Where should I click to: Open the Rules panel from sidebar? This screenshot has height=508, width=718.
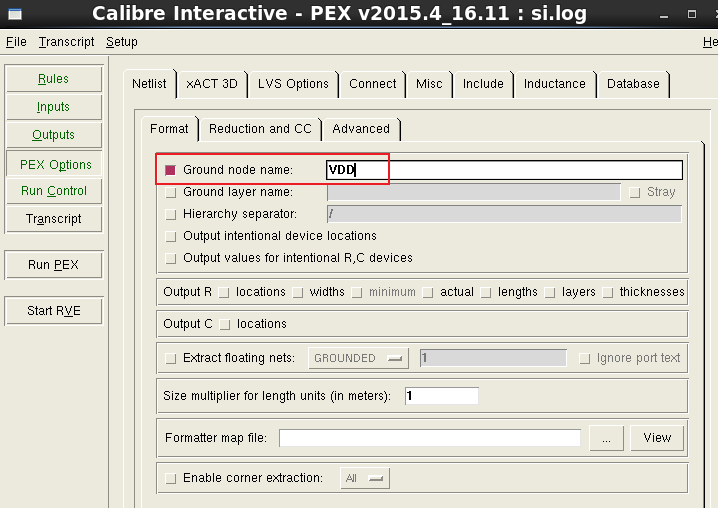(53, 79)
